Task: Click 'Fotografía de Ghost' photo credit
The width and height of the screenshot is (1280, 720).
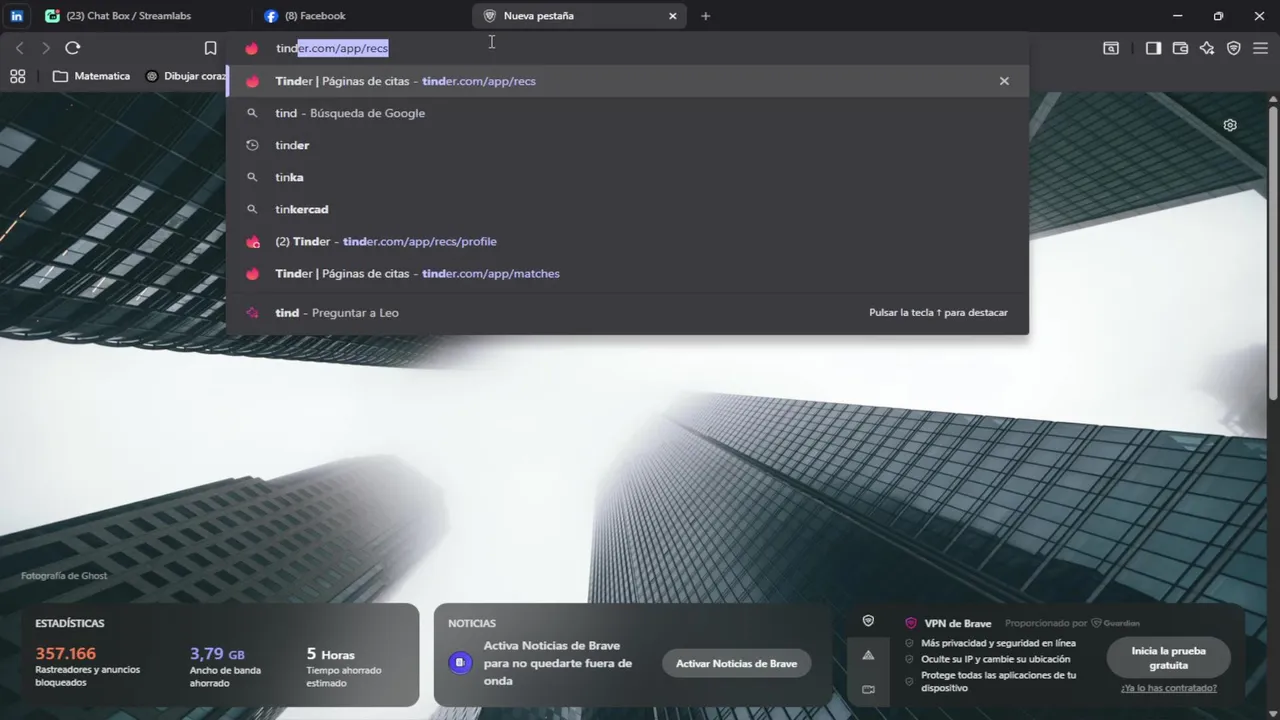Action: [x=64, y=576]
